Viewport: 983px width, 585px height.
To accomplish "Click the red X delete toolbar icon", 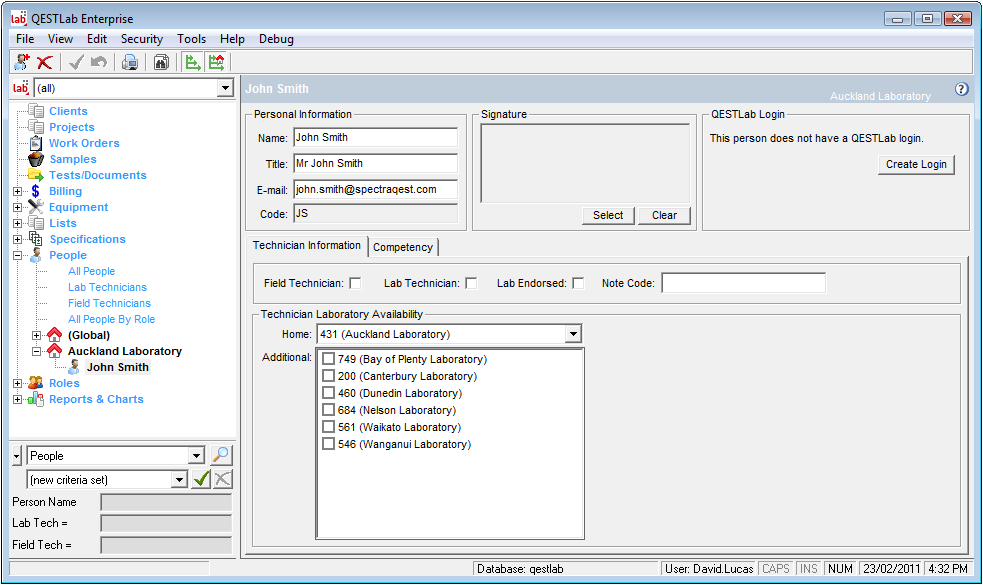I will (45, 62).
